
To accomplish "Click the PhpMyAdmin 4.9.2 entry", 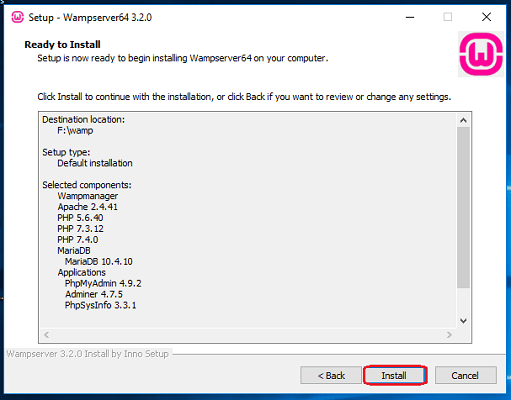I will (x=103, y=283).
